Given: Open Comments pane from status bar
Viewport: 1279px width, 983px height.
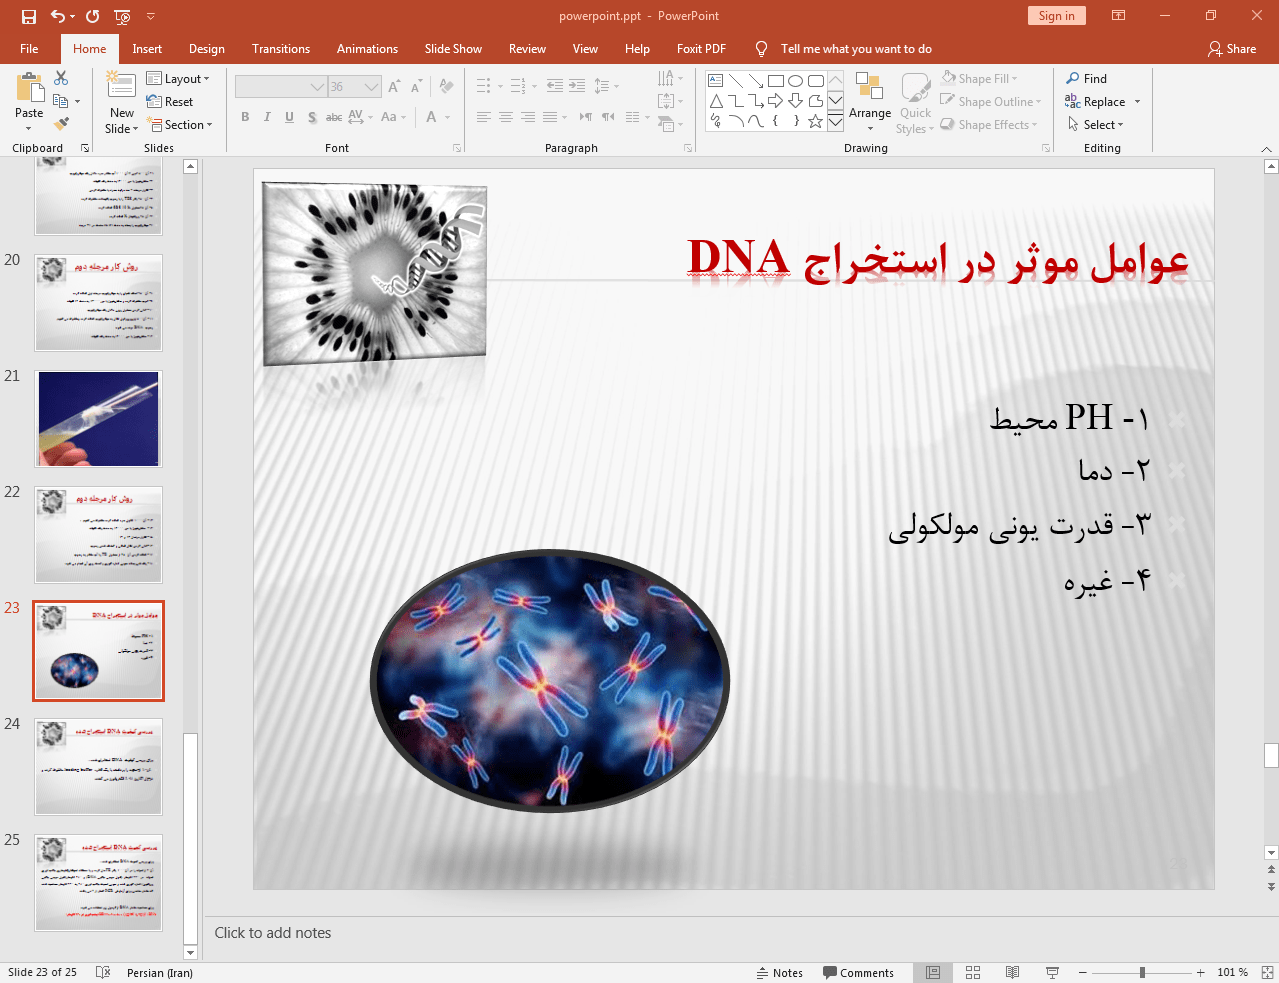Looking at the screenshot, I should point(858,972).
